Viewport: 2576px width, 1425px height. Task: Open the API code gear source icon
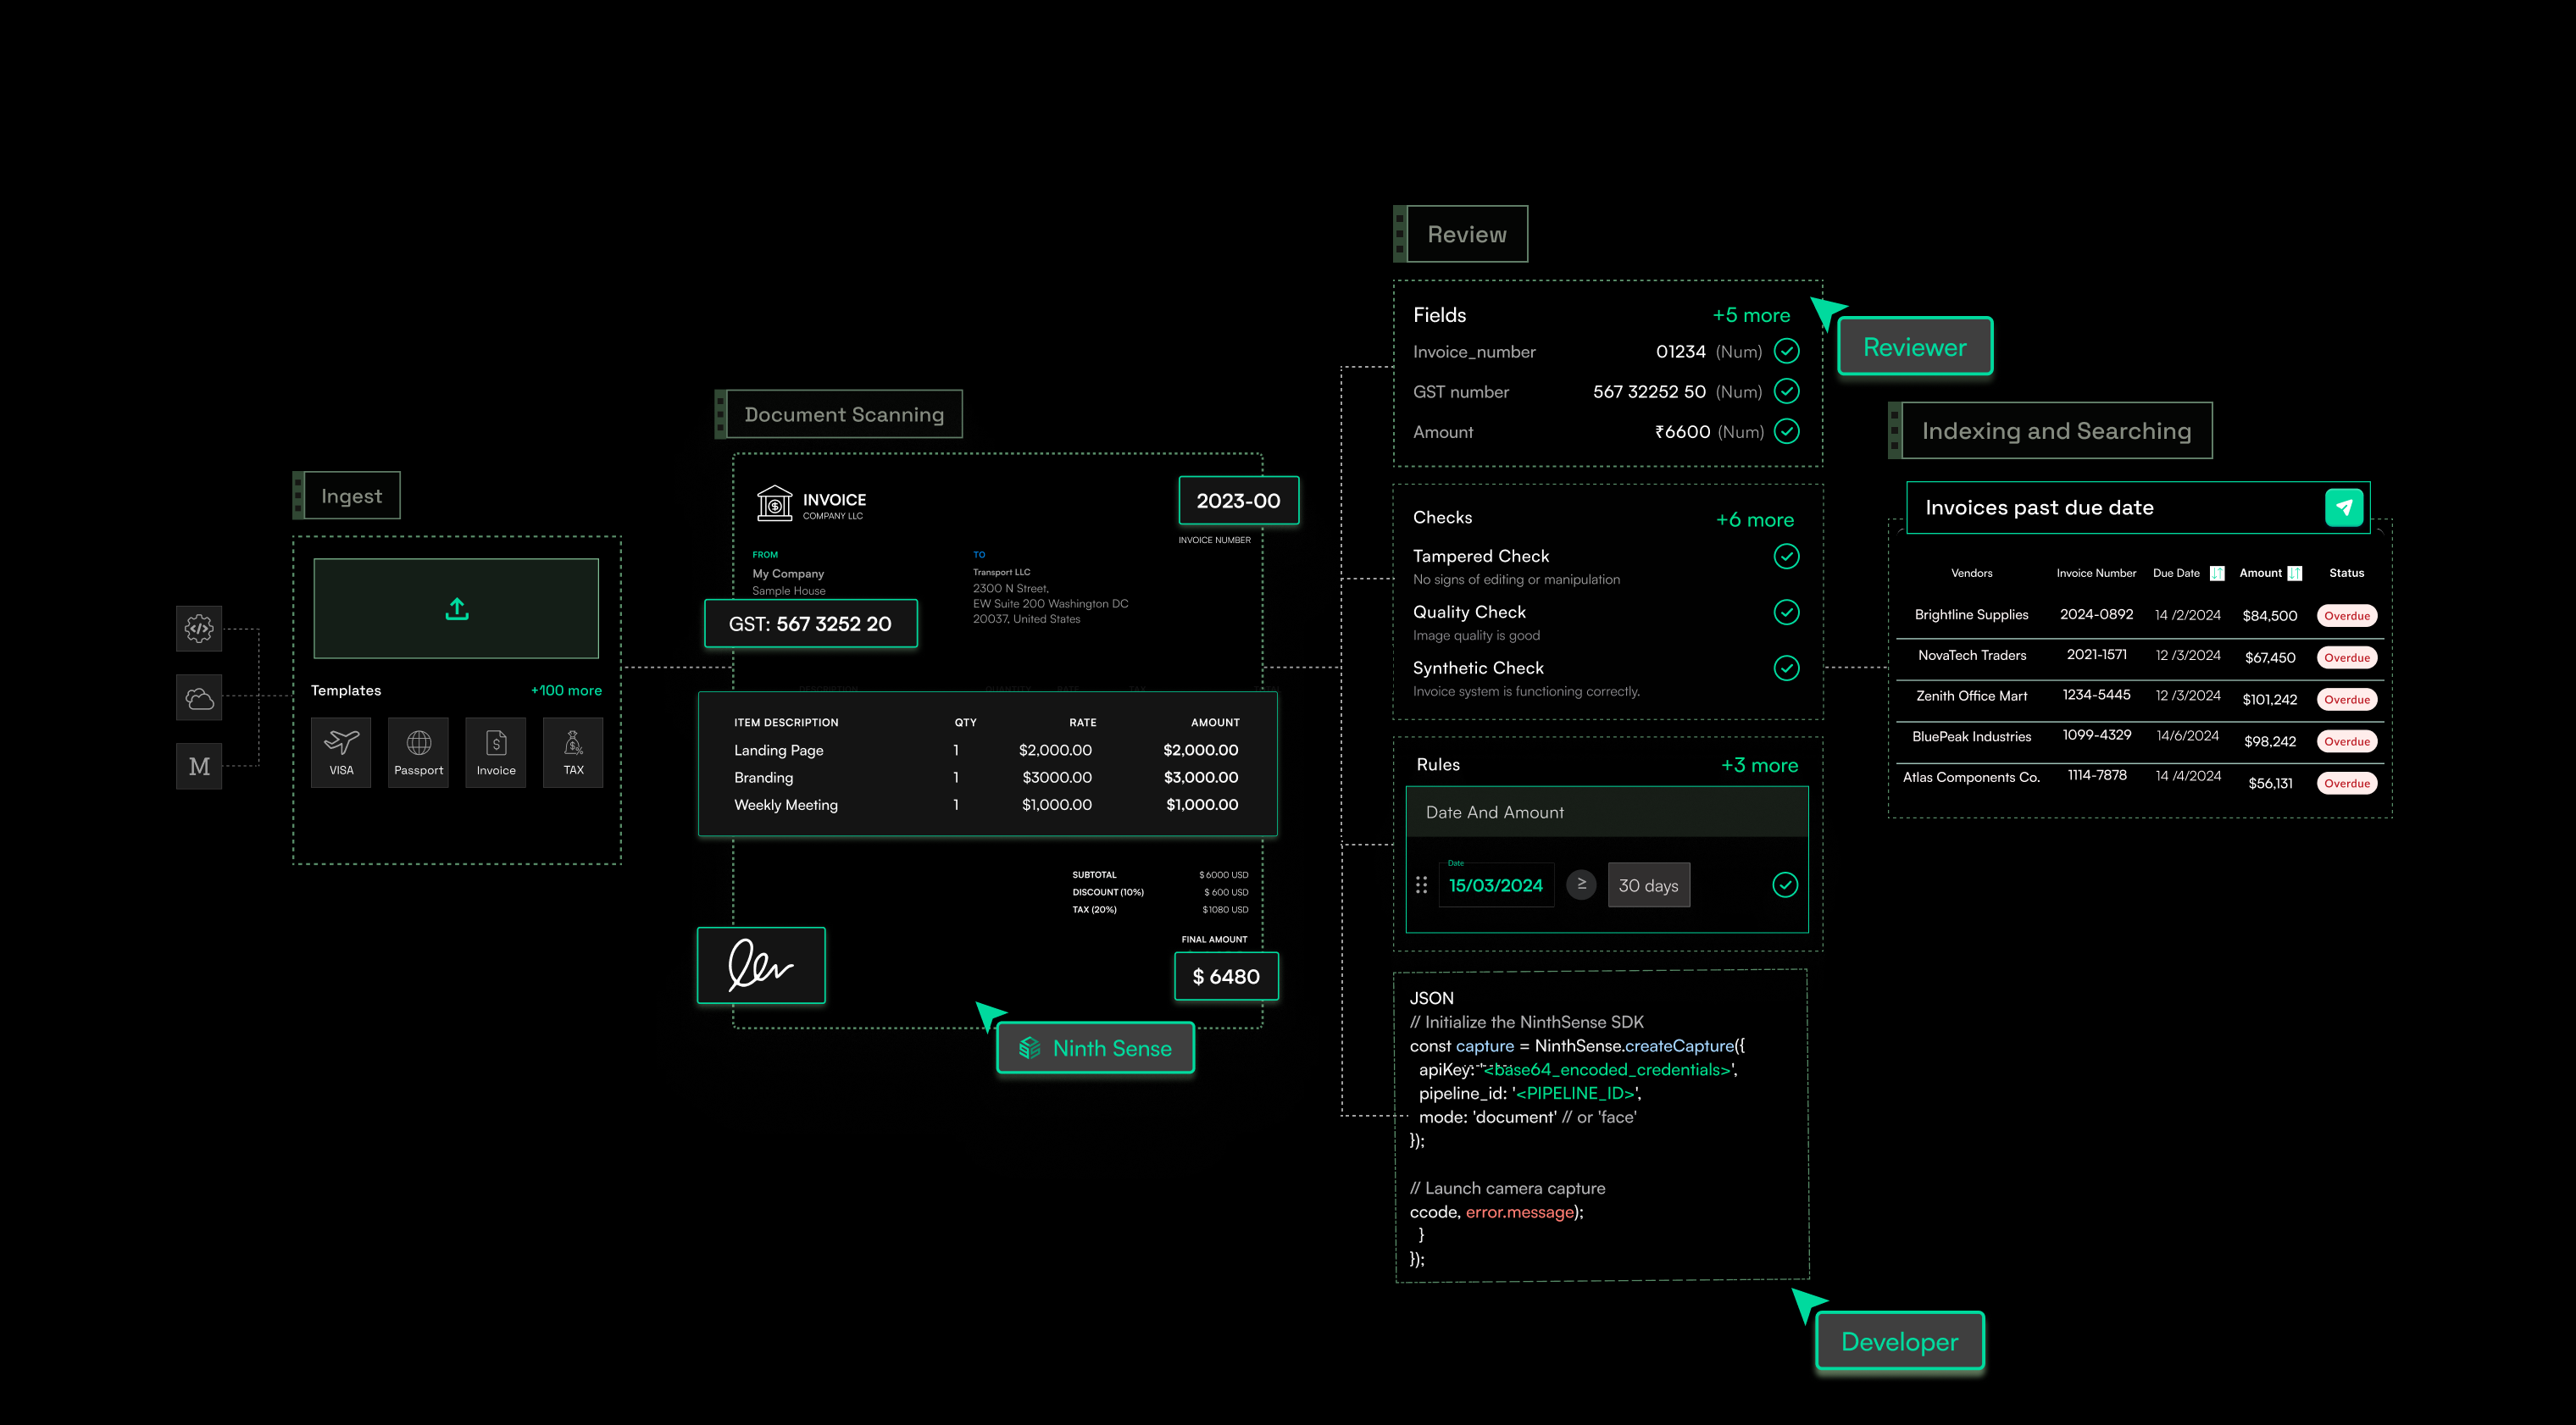click(x=199, y=628)
